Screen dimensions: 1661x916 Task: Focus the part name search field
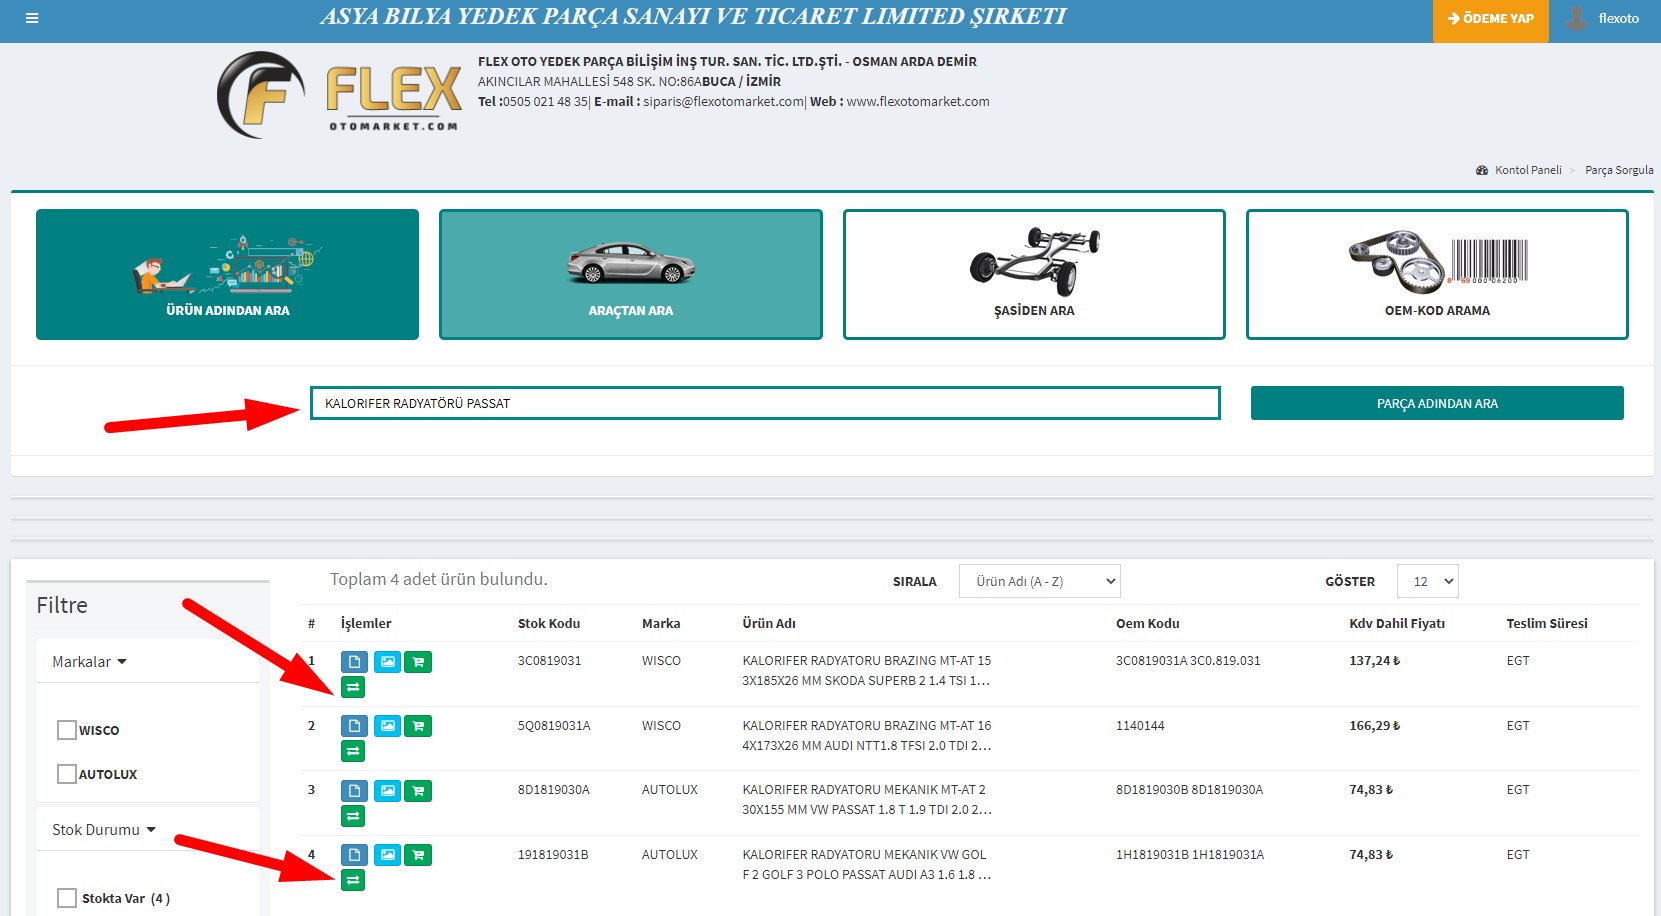click(764, 403)
